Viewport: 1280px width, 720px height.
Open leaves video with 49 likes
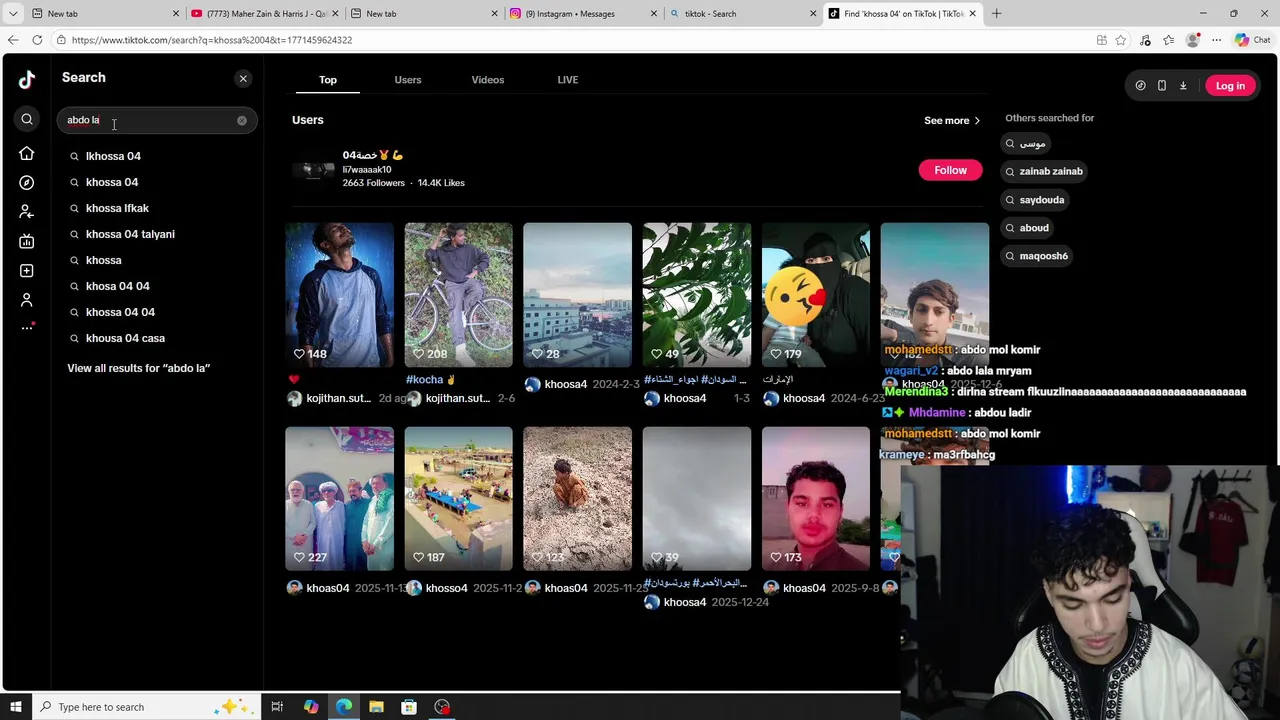click(696, 295)
